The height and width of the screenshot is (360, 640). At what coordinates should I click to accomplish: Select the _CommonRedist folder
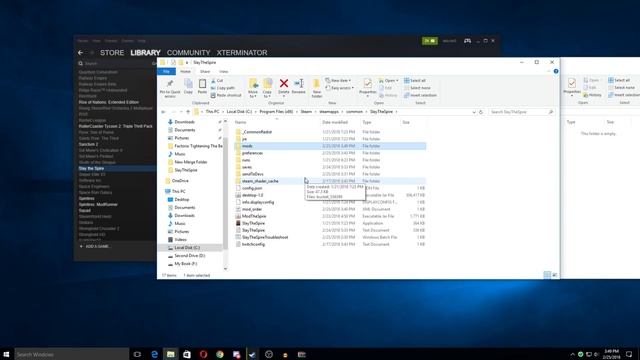coord(331,132)
